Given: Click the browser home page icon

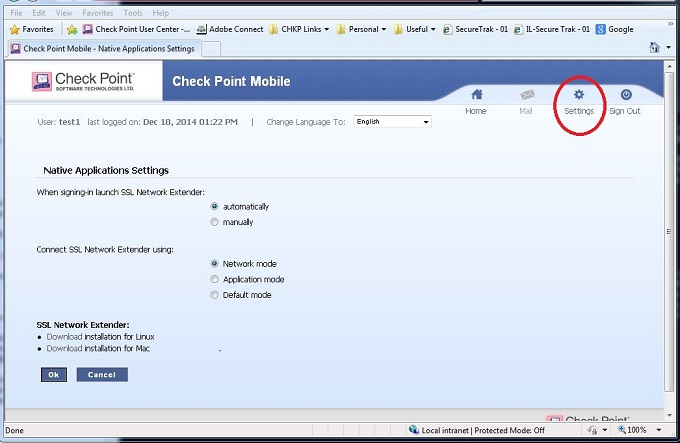Looking at the screenshot, I should point(654,47).
